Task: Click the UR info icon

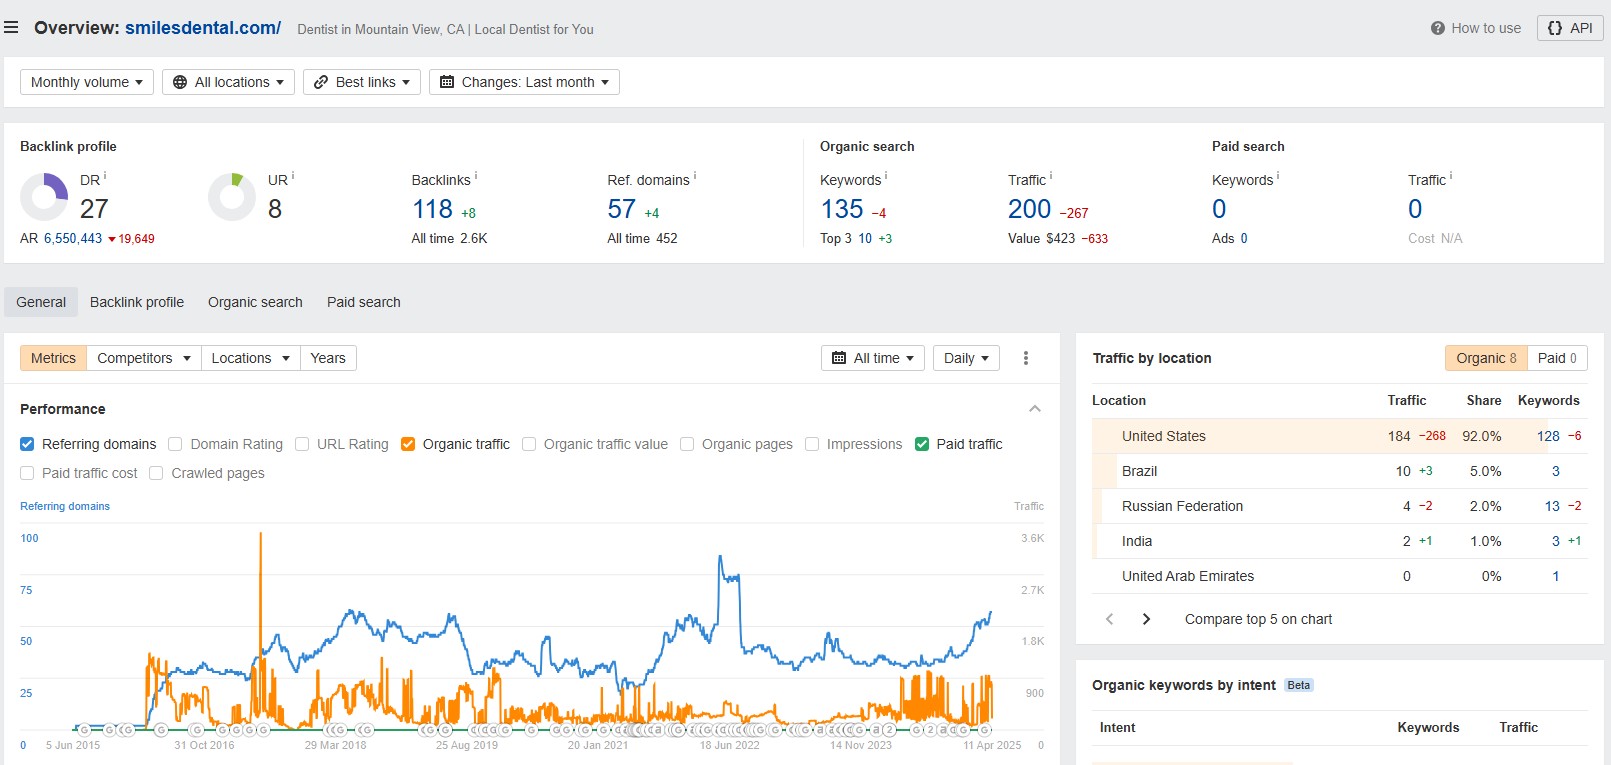Action: click(293, 175)
